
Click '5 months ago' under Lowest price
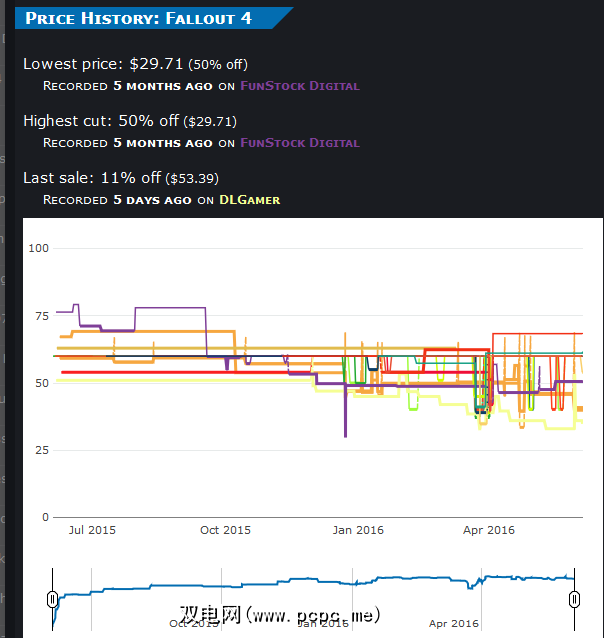click(x=163, y=86)
